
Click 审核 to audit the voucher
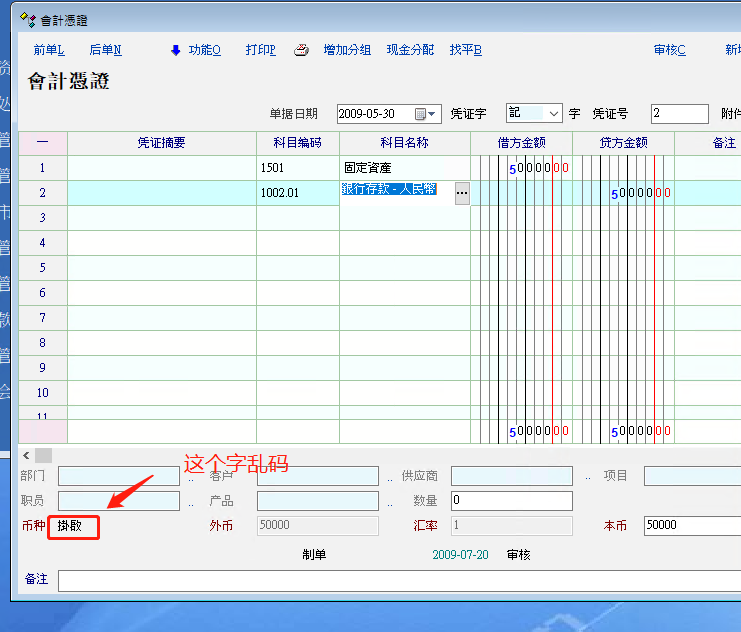669,50
